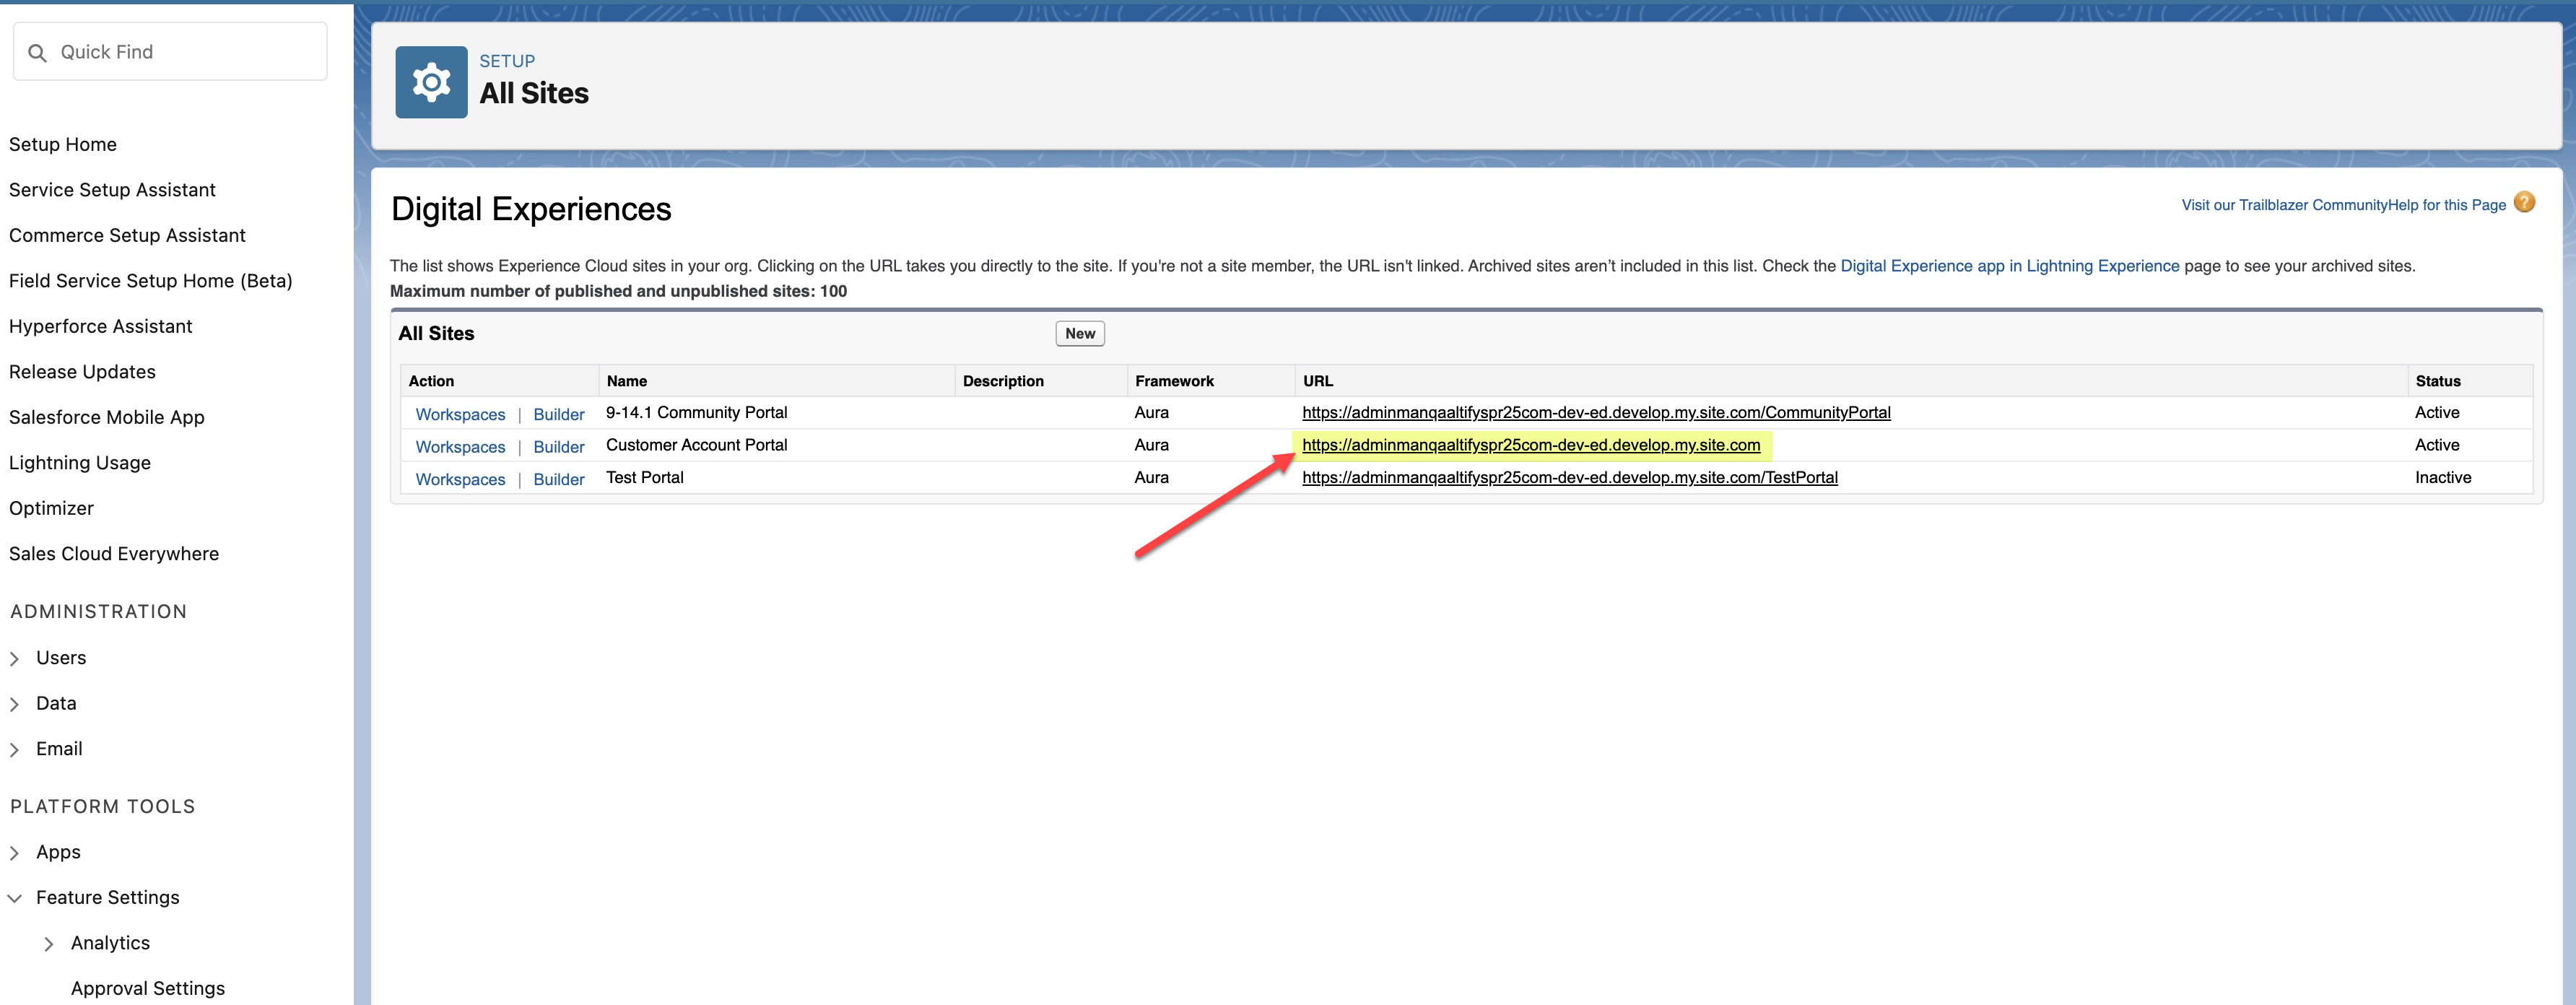Open the Optimizer page

pyautogui.click(x=51, y=508)
